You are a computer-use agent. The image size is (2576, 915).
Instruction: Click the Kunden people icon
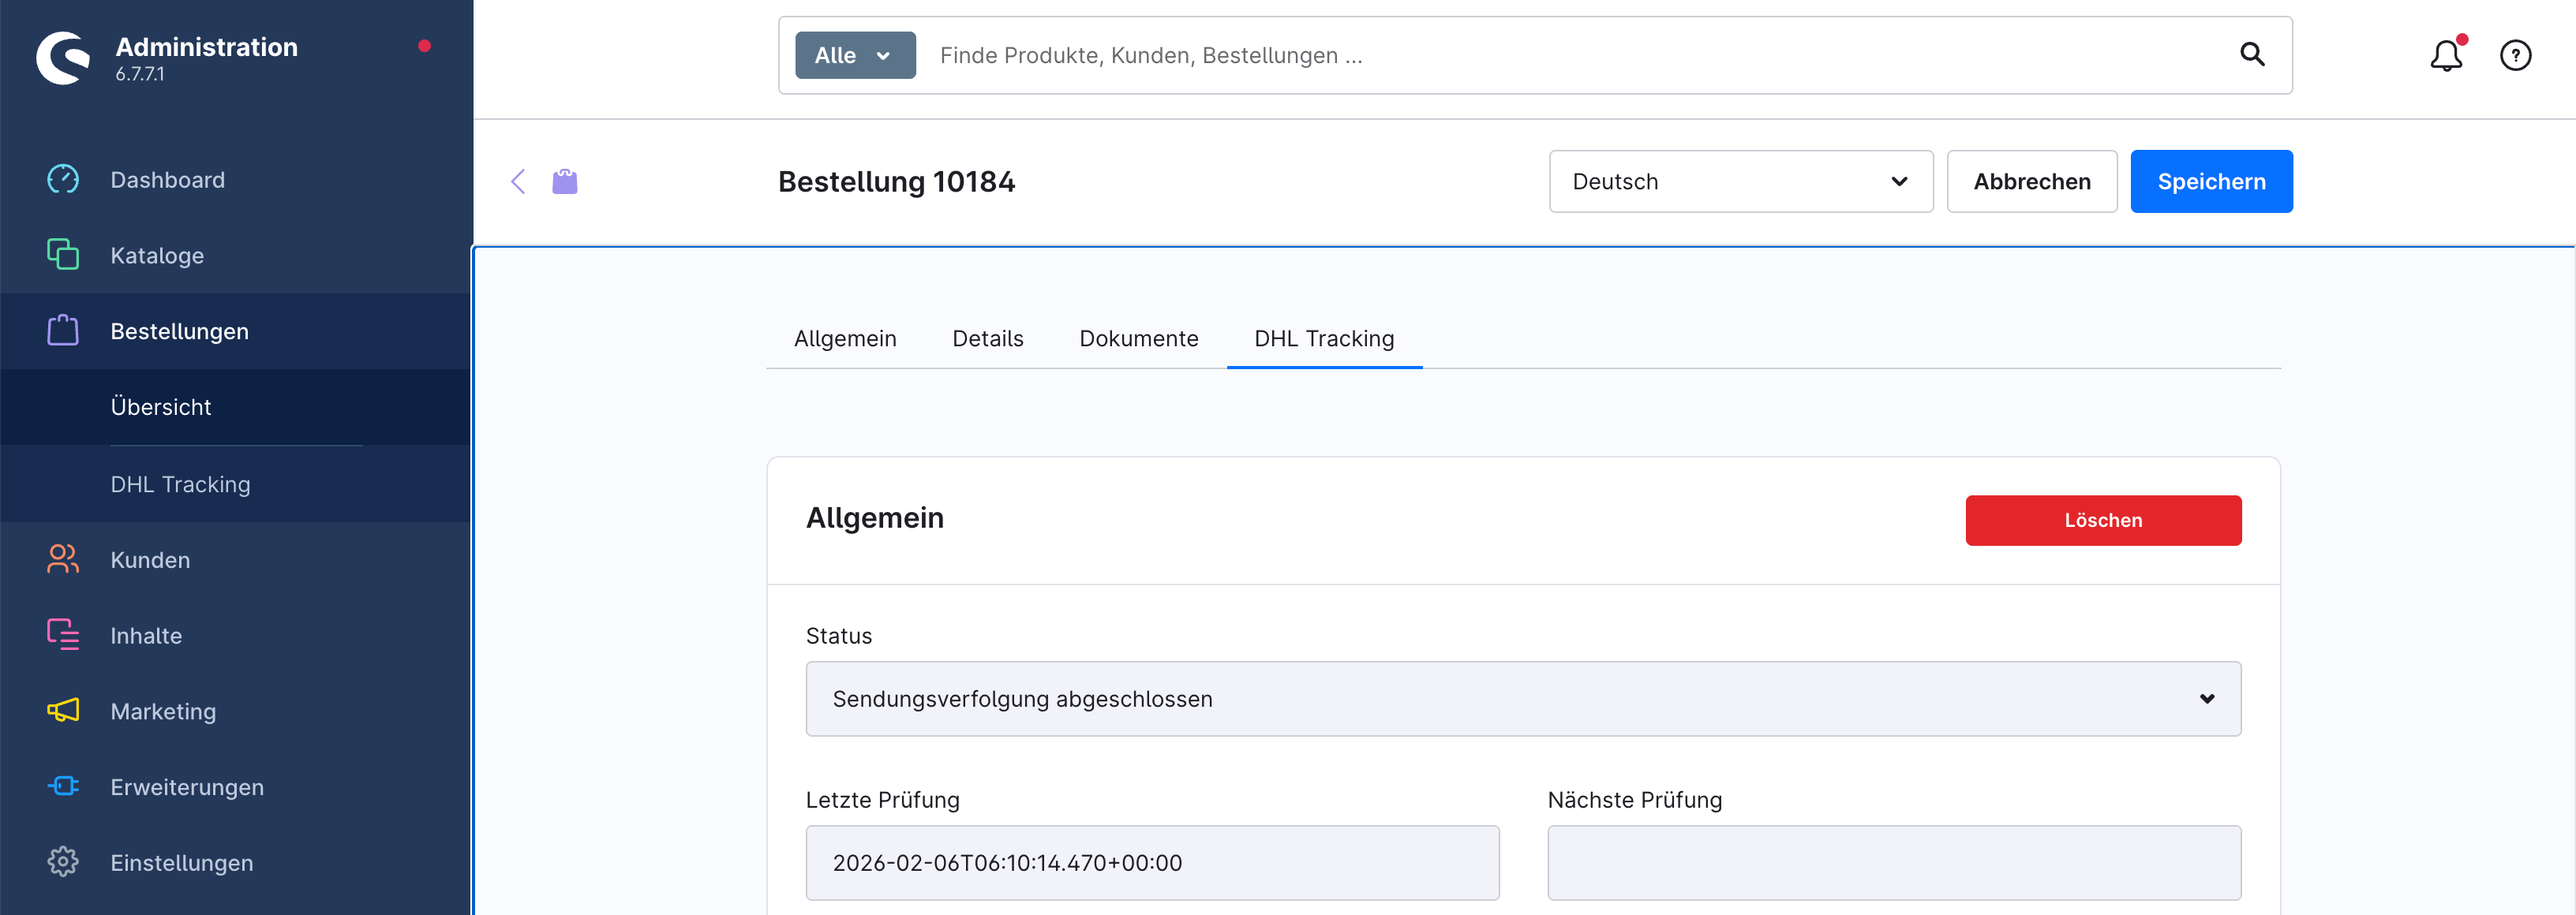click(63, 559)
